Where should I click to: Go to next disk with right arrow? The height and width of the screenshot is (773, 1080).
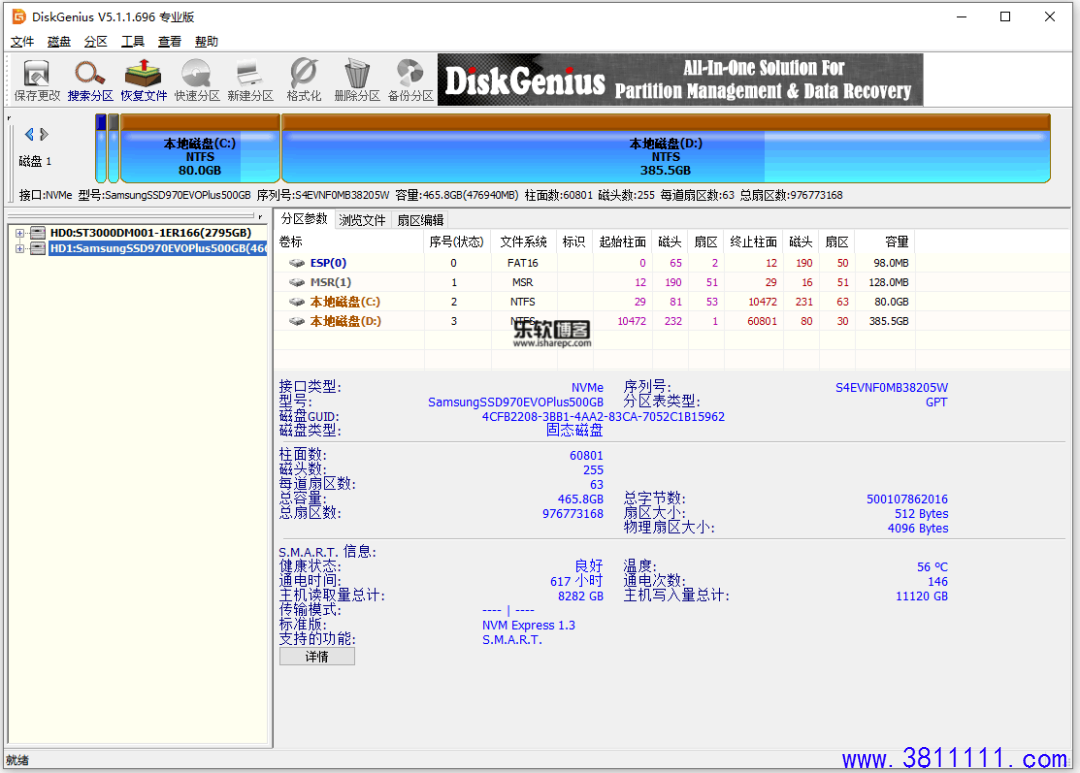tap(44, 134)
